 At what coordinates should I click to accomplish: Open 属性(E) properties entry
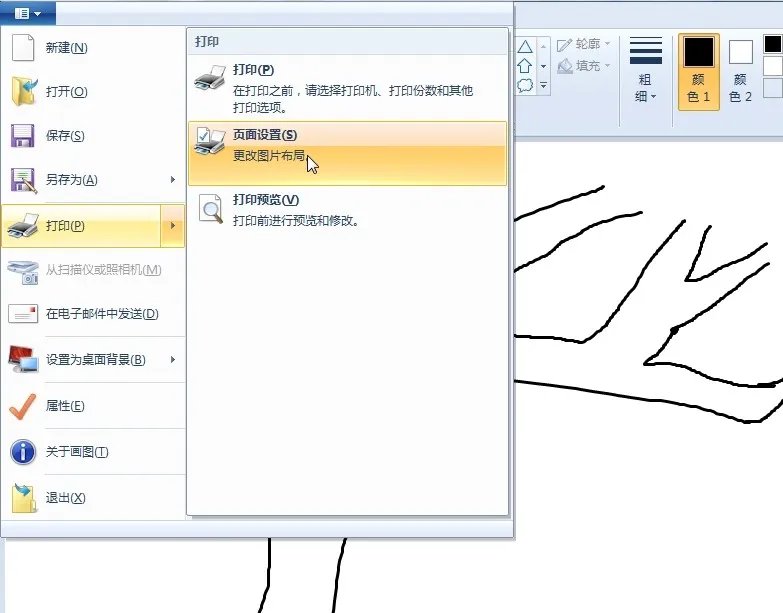click(x=93, y=406)
